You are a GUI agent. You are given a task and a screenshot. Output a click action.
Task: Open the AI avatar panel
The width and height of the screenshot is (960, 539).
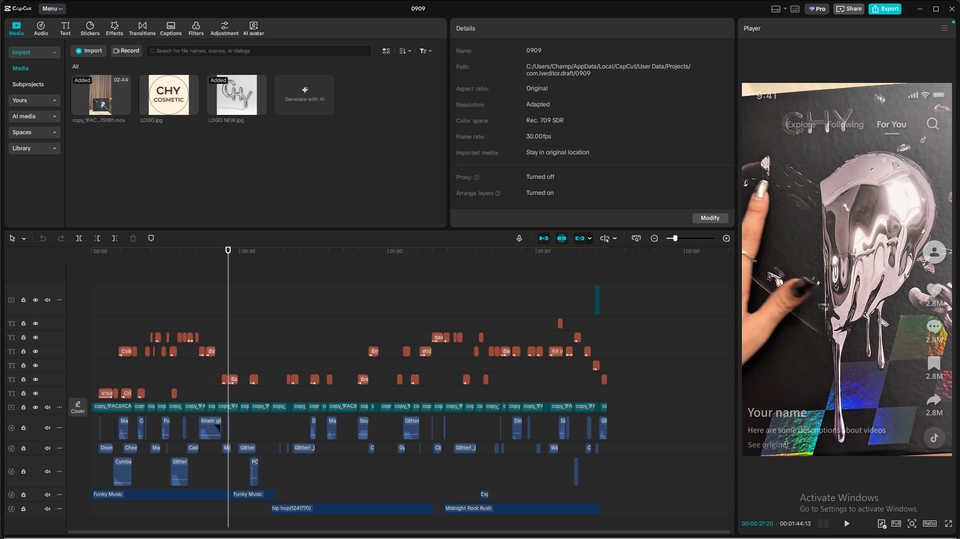pos(253,28)
